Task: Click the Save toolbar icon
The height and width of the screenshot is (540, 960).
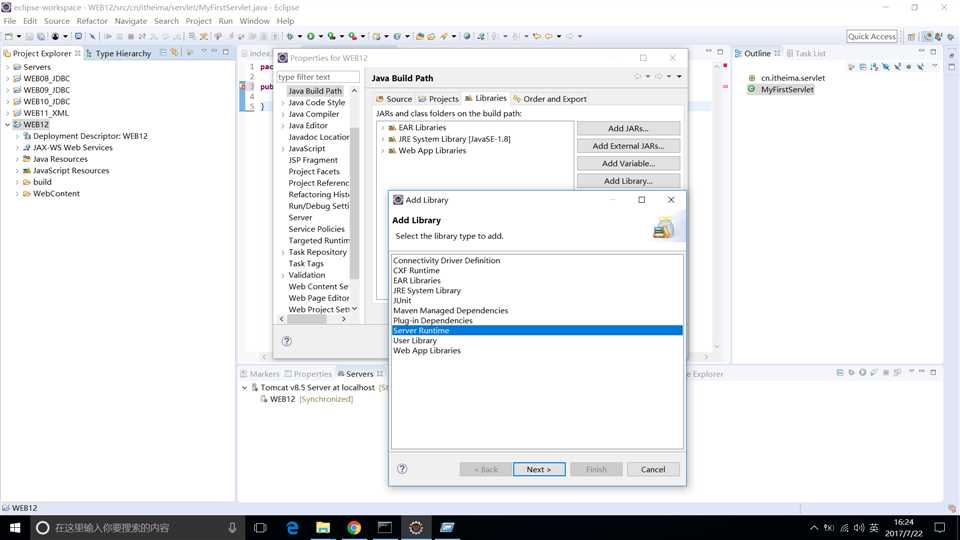Action: (x=29, y=36)
